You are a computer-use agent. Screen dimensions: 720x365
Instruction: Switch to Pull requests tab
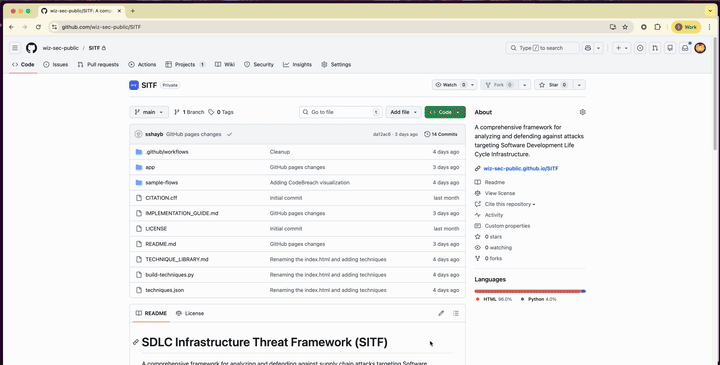pyautogui.click(x=98, y=65)
